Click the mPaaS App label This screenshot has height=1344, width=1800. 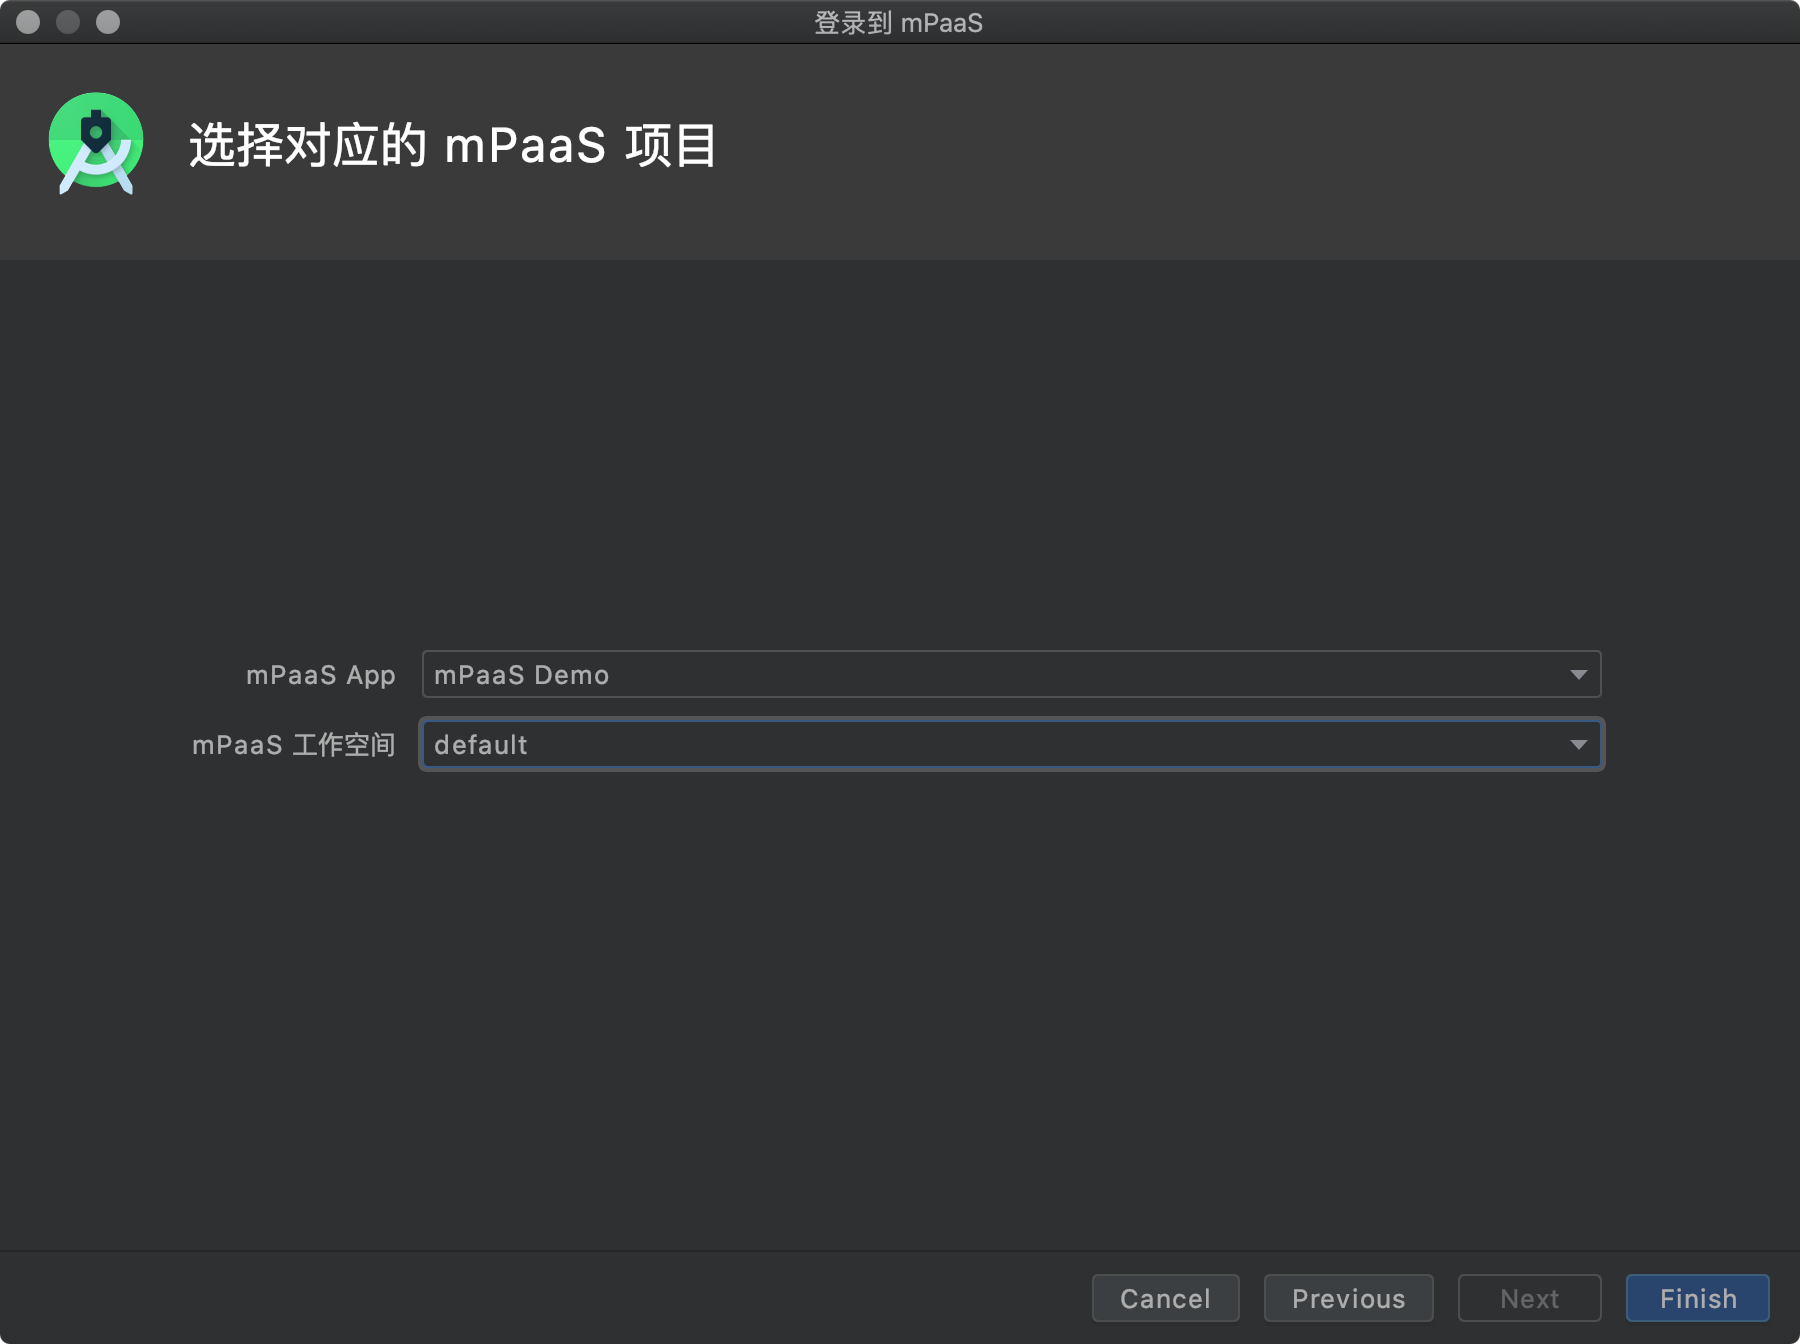pyautogui.click(x=320, y=675)
